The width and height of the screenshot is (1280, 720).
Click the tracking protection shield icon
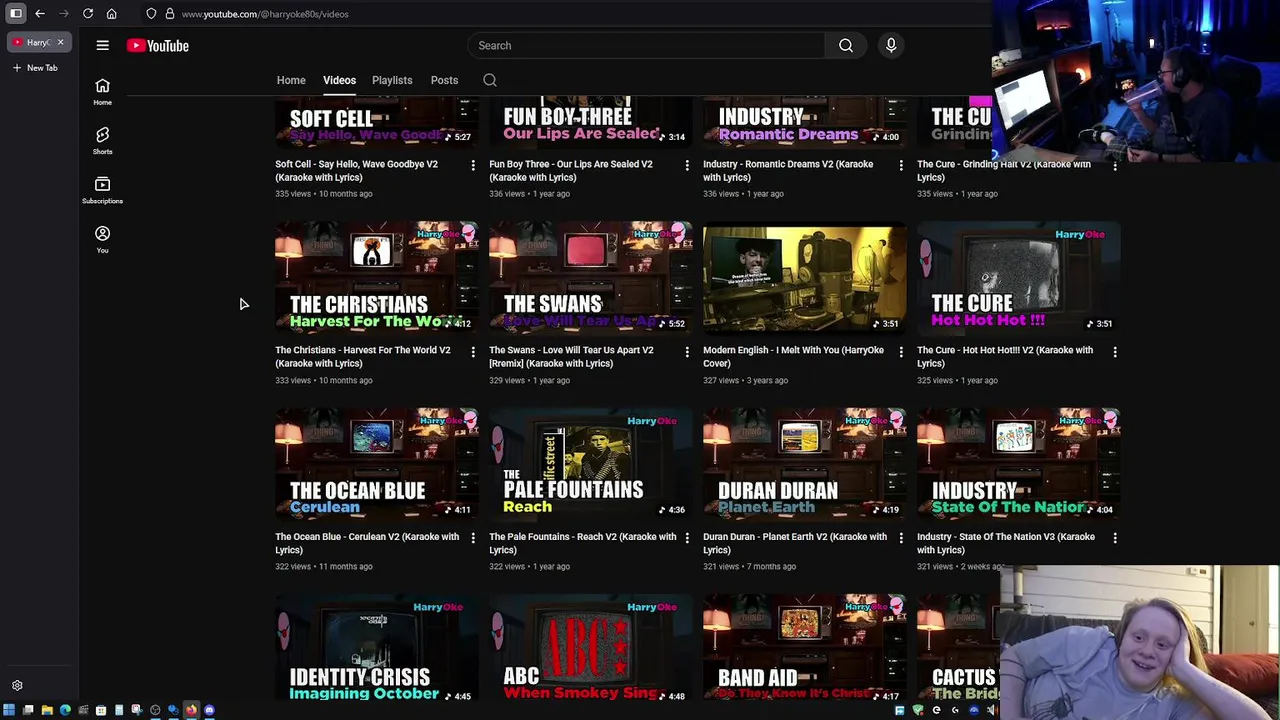tap(151, 14)
